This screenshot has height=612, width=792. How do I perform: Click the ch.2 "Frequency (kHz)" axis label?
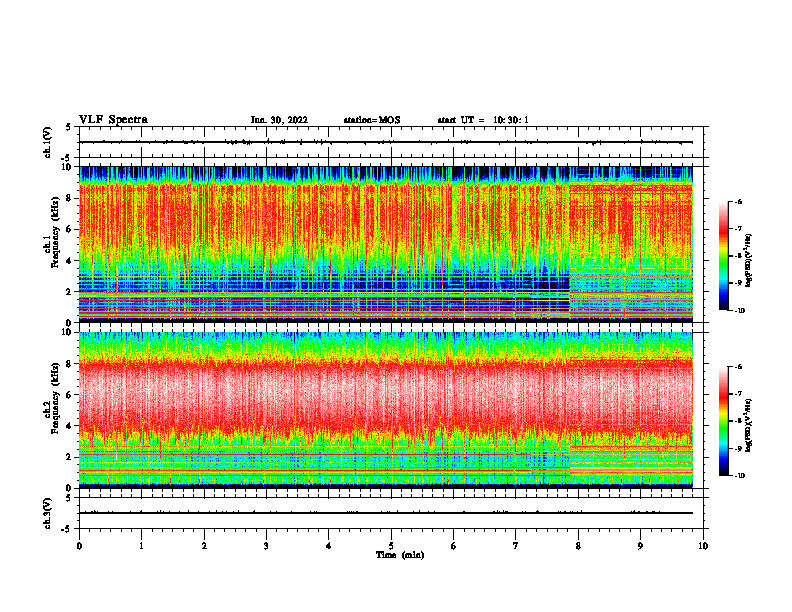tap(55, 398)
